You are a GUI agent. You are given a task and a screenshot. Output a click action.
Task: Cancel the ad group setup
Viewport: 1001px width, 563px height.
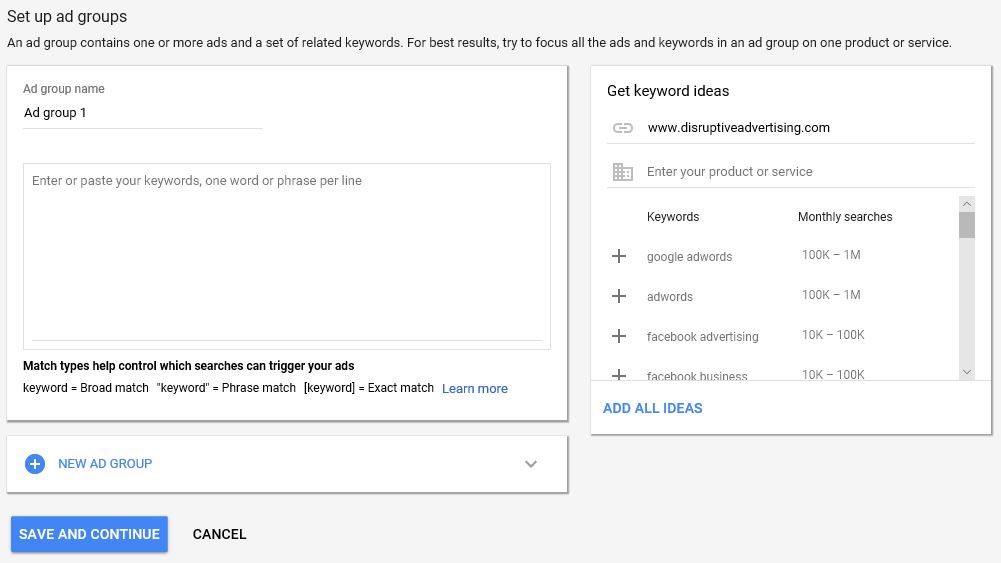click(x=219, y=534)
